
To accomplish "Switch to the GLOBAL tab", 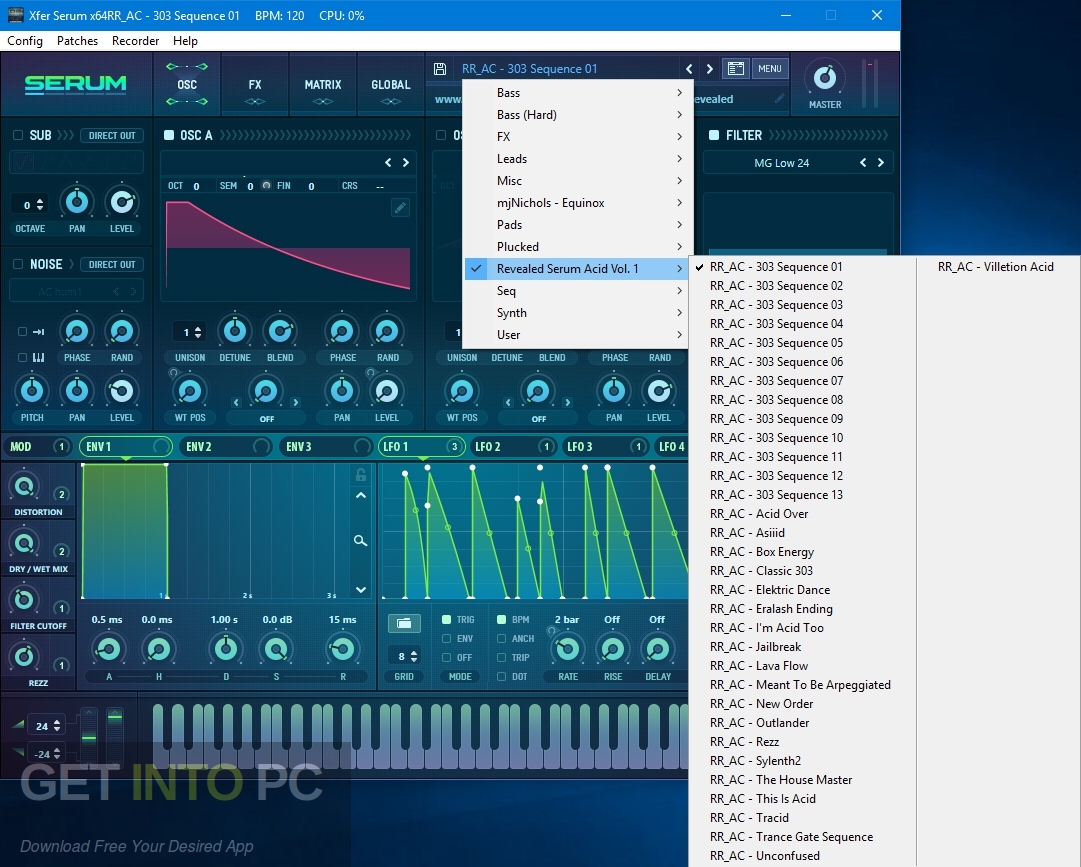I will (391, 85).
